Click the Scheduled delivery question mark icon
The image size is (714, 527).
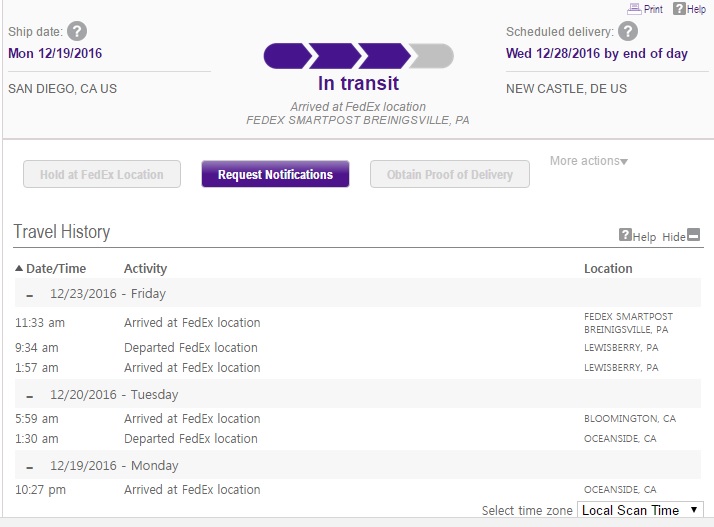(628, 31)
